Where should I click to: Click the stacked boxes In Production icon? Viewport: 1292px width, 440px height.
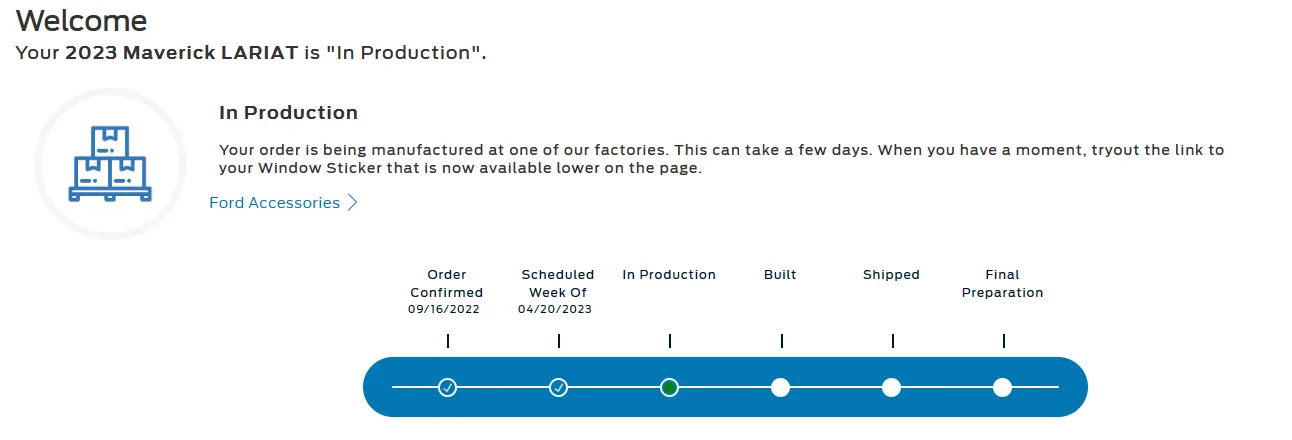tap(110, 163)
